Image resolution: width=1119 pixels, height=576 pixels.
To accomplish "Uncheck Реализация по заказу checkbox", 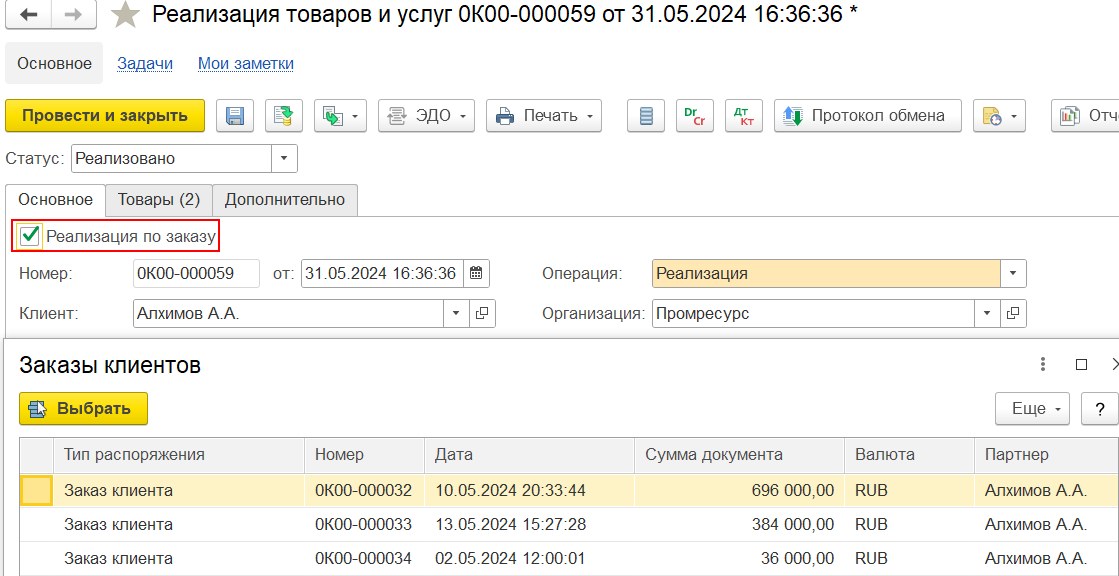I will 31,236.
